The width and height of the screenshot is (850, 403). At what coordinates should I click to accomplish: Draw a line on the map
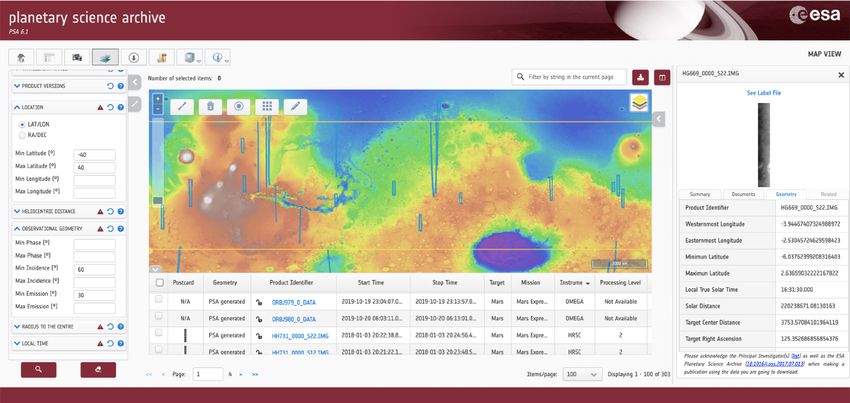pos(182,106)
